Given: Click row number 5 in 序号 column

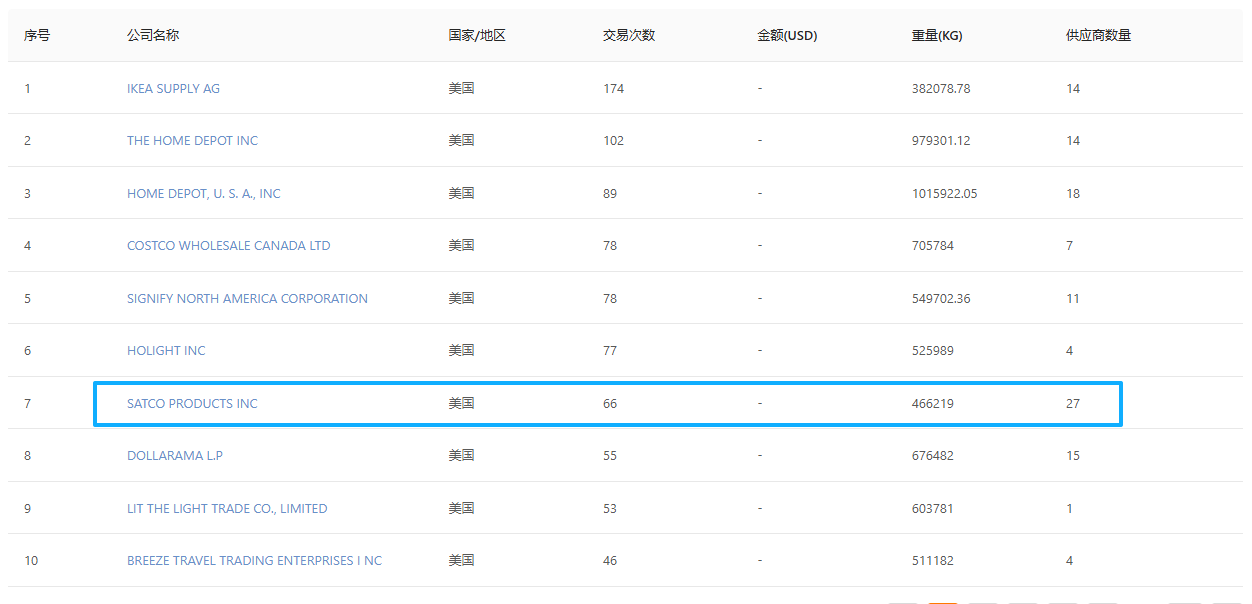Looking at the screenshot, I should point(28,298).
